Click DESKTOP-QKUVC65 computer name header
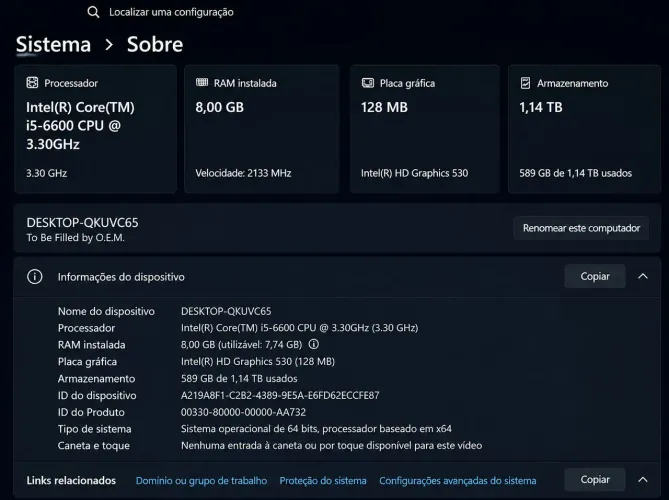669x500 pixels. click(82, 223)
